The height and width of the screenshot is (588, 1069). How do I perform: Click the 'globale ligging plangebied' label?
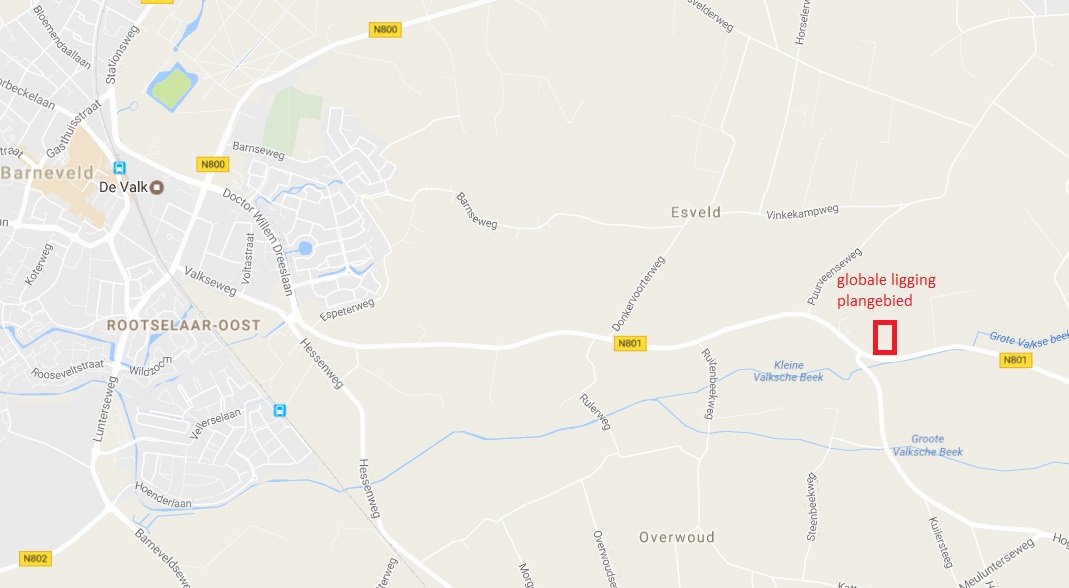click(886, 290)
